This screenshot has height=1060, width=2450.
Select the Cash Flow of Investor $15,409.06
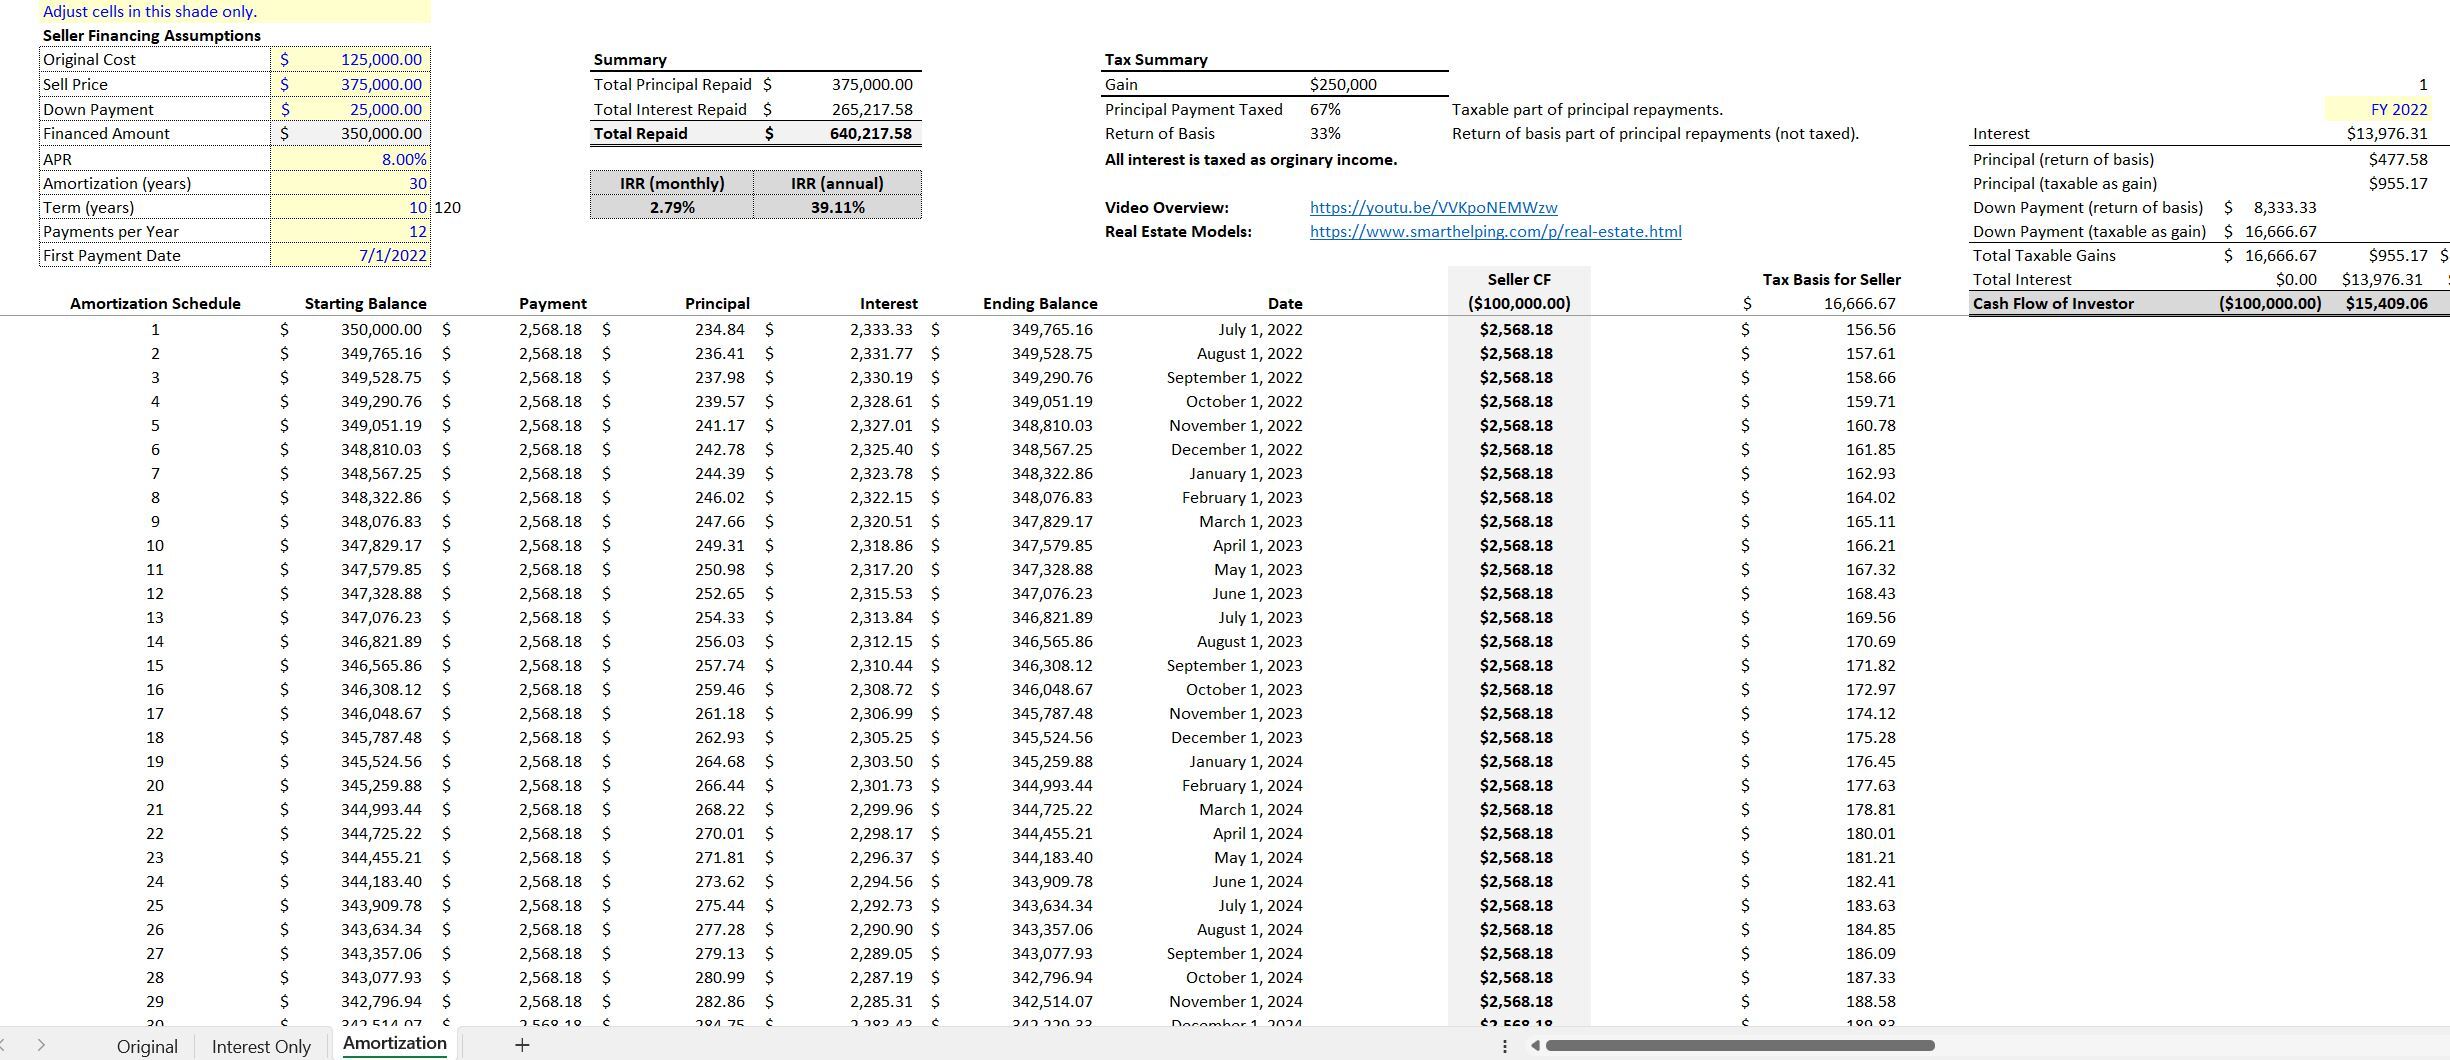[x=2386, y=303]
